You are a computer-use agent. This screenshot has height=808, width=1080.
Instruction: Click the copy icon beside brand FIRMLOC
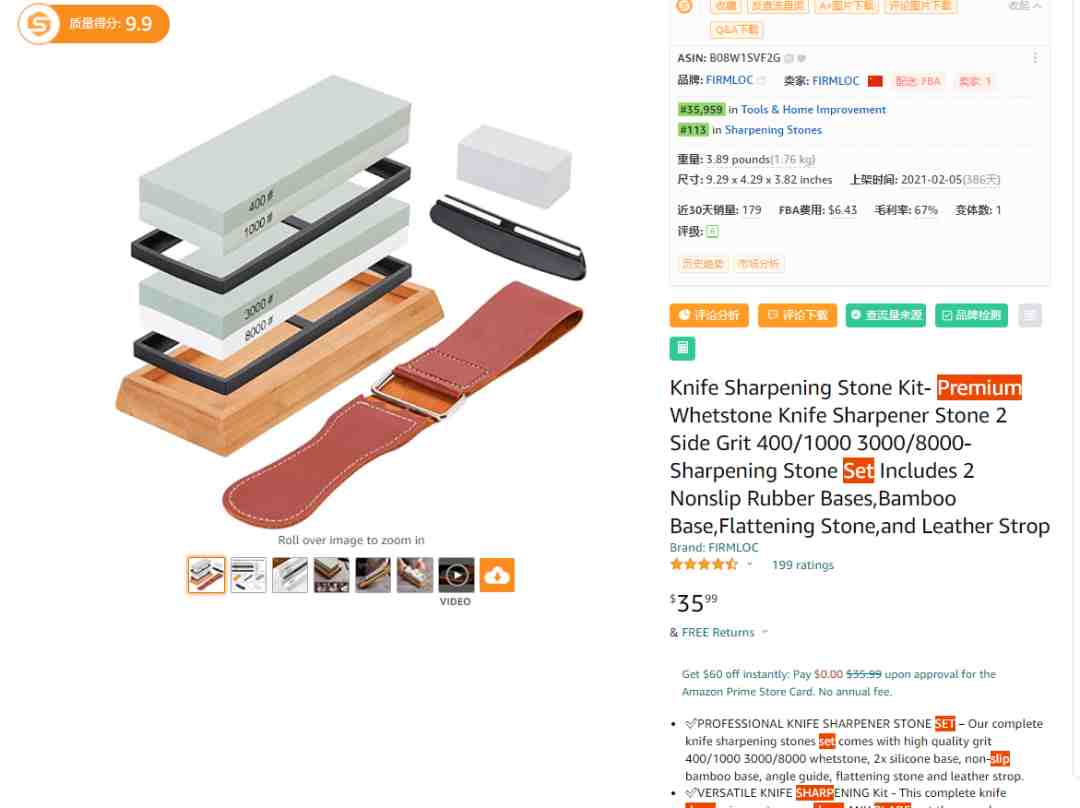[761, 81]
